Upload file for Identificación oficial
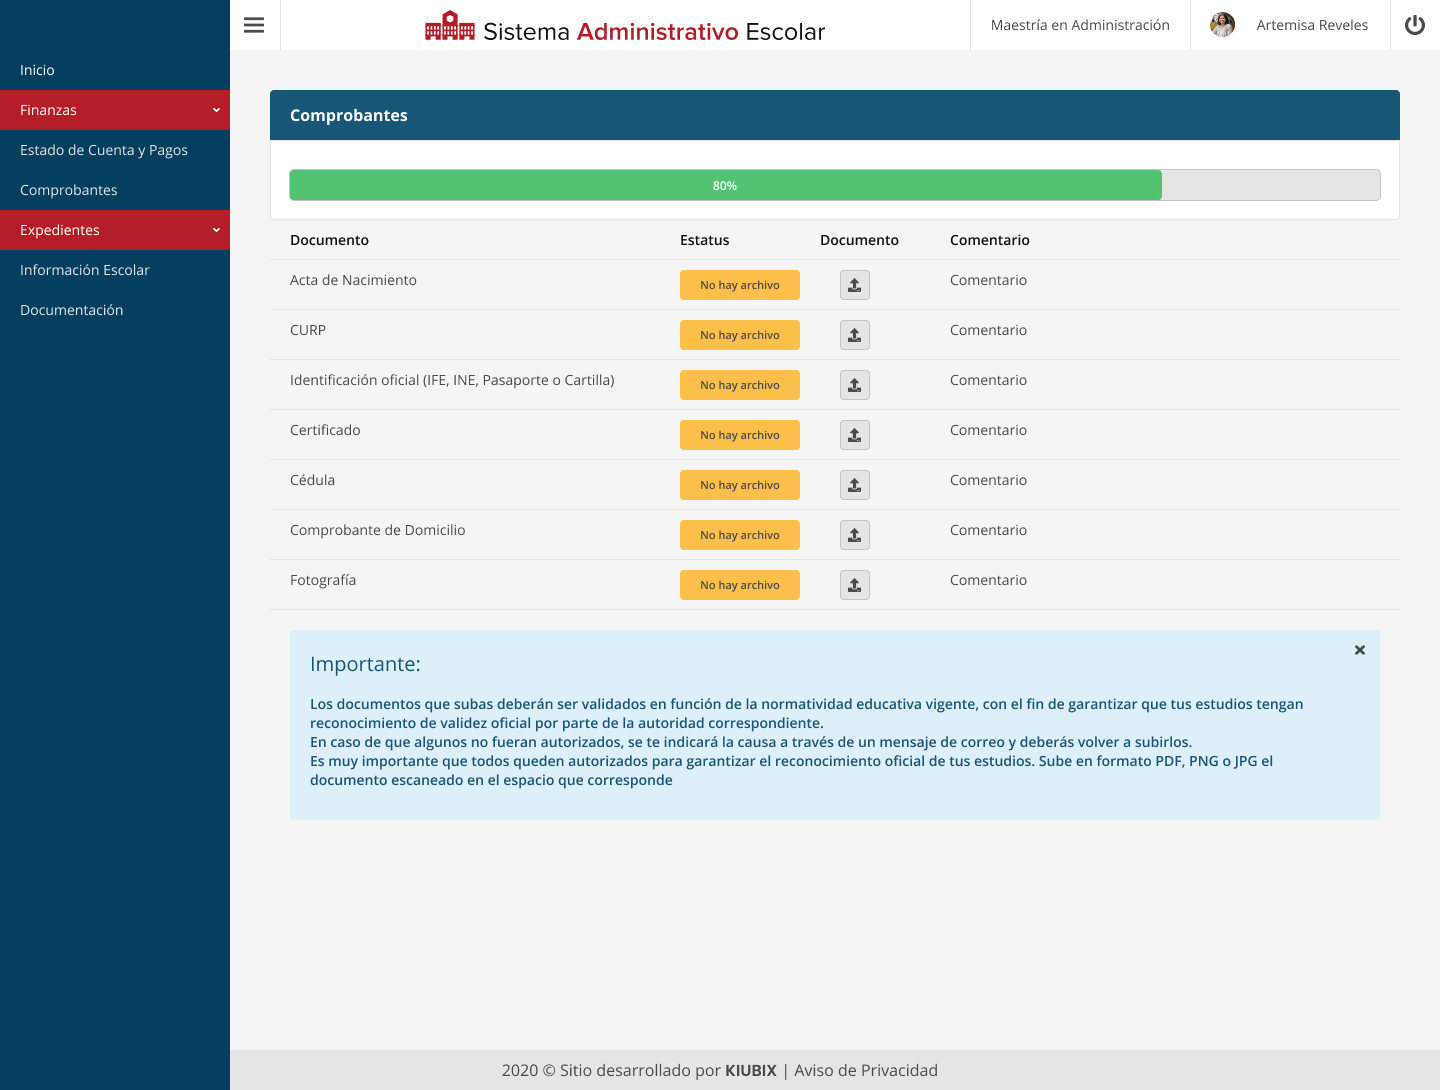 pyautogui.click(x=854, y=385)
